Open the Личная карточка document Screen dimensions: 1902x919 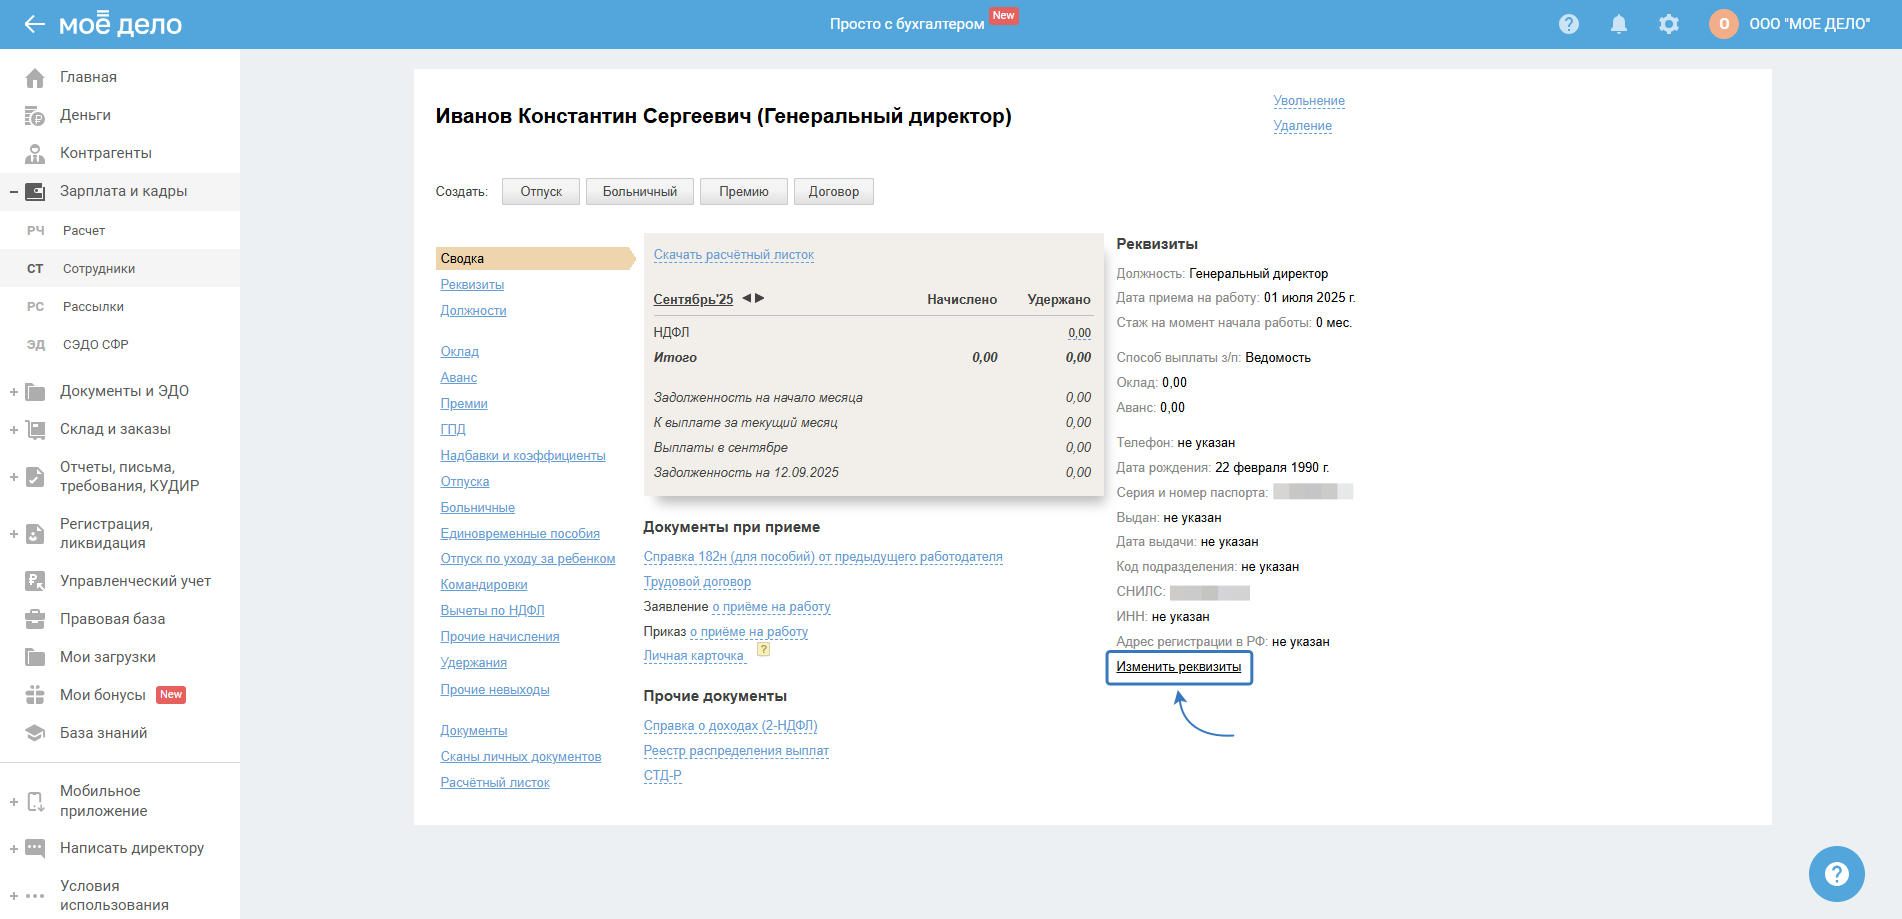click(x=694, y=656)
